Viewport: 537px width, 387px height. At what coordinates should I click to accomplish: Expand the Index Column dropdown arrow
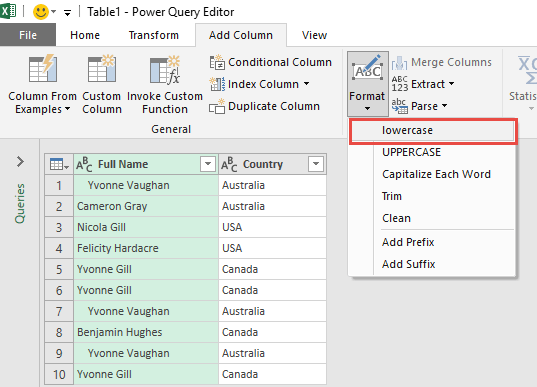(x=307, y=84)
